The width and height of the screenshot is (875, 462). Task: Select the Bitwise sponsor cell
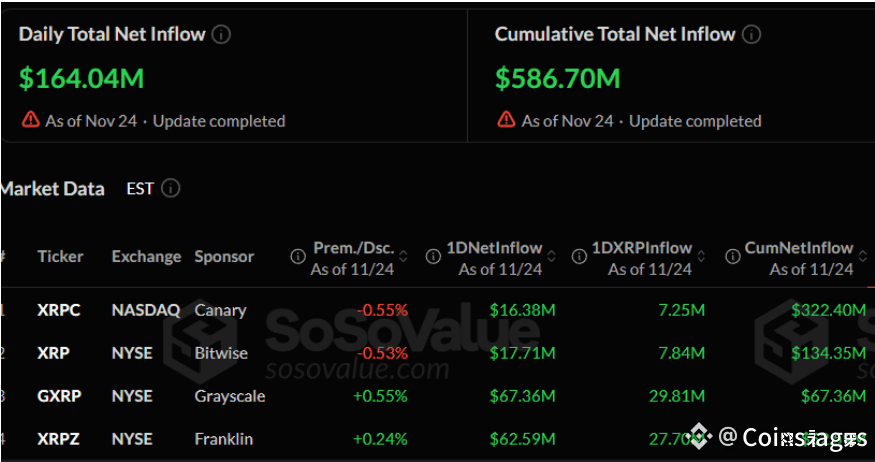221,353
